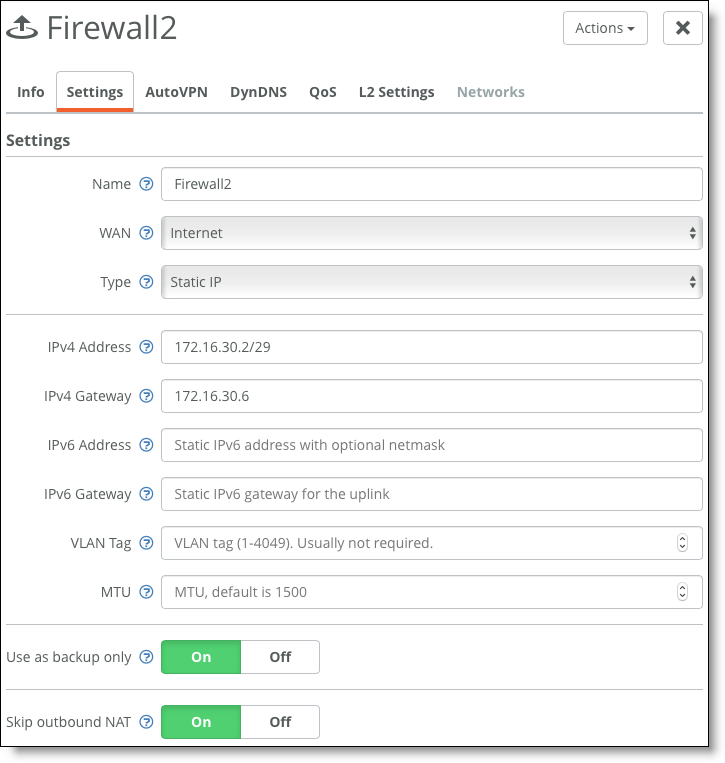Close the Firewall2 panel with X button

(x=683, y=28)
